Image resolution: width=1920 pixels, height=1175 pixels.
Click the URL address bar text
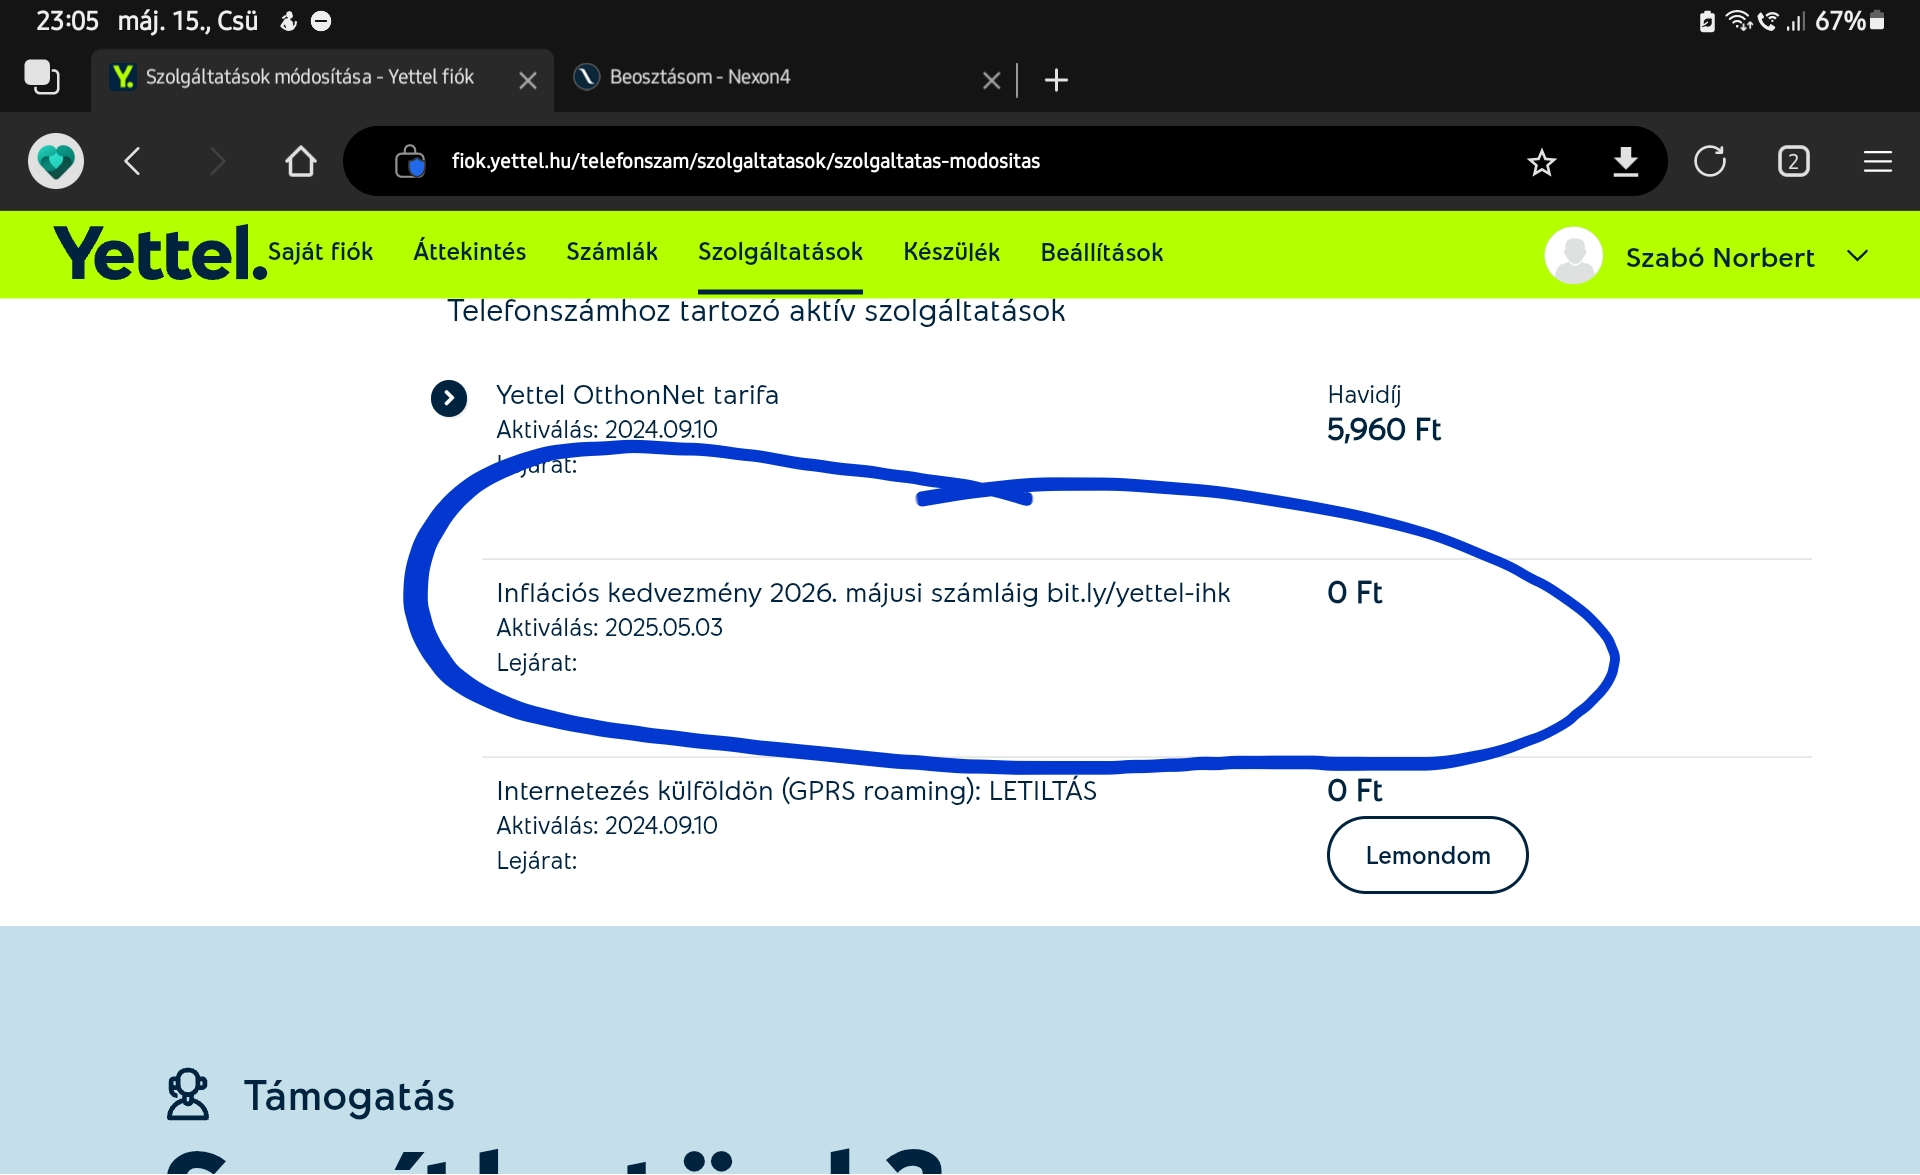(746, 161)
